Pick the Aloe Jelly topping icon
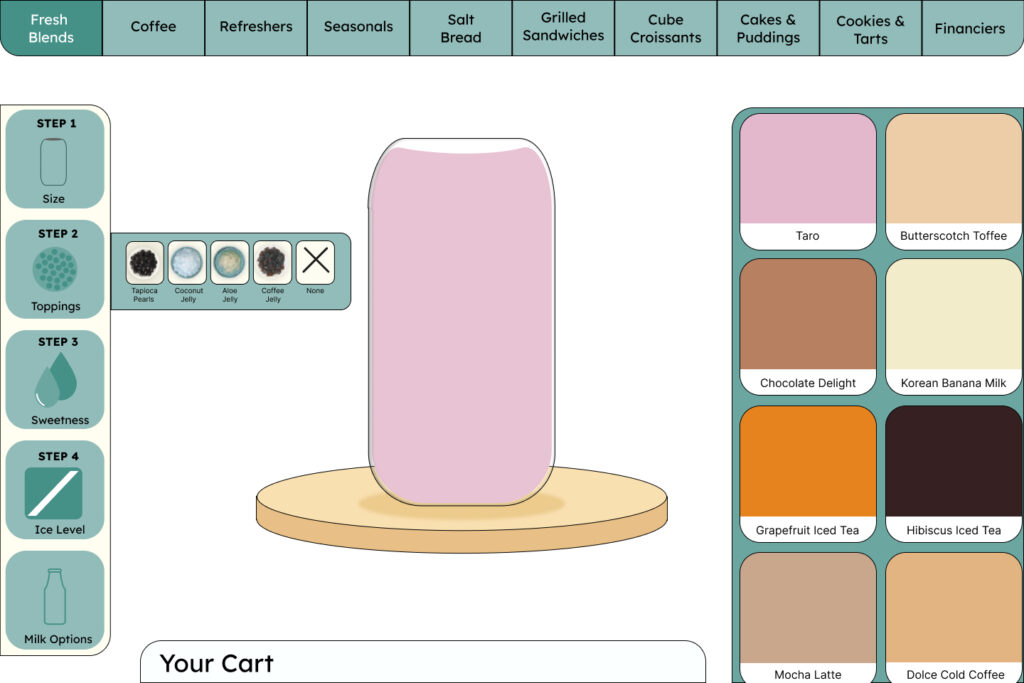The height and width of the screenshot is (683, 1024). (x=230, y=263)
